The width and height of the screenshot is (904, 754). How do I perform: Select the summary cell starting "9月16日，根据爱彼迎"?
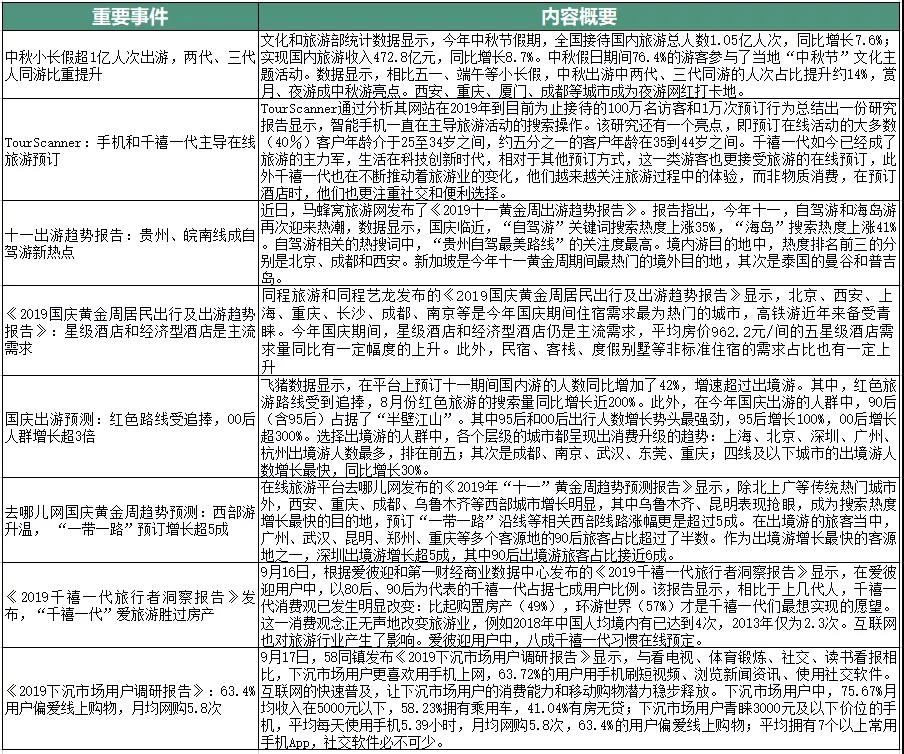(579, 605)
